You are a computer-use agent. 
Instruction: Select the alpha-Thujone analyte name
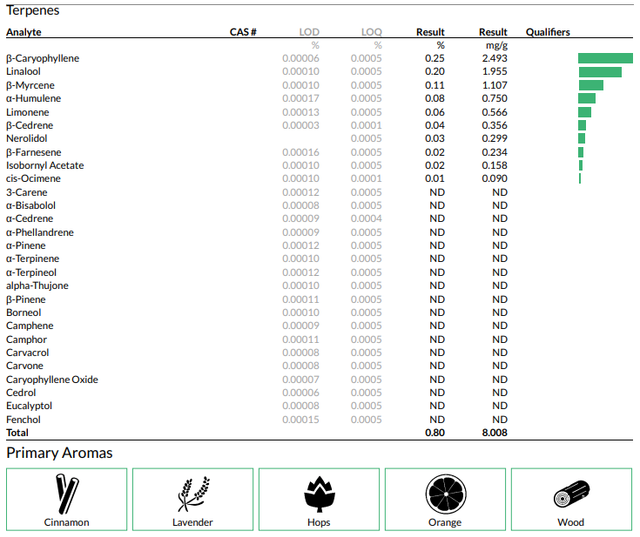point(37,285)
